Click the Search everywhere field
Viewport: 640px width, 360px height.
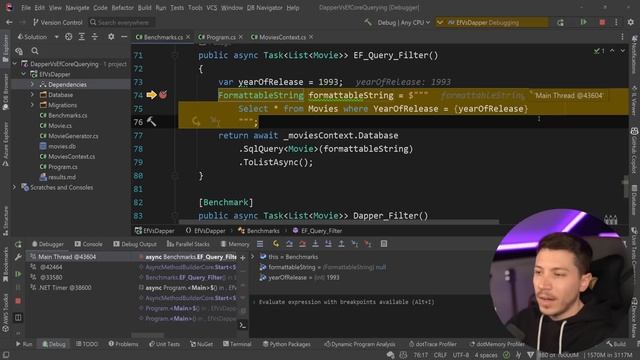121,22
